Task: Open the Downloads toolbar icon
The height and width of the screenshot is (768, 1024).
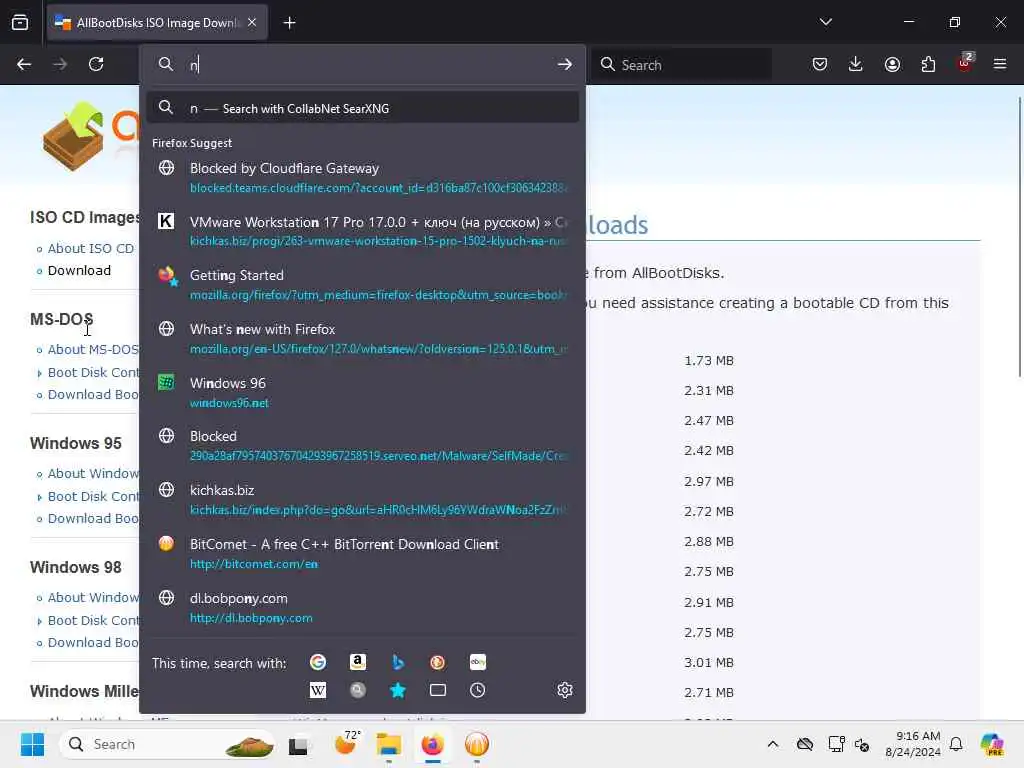Action: click(856, 64)
